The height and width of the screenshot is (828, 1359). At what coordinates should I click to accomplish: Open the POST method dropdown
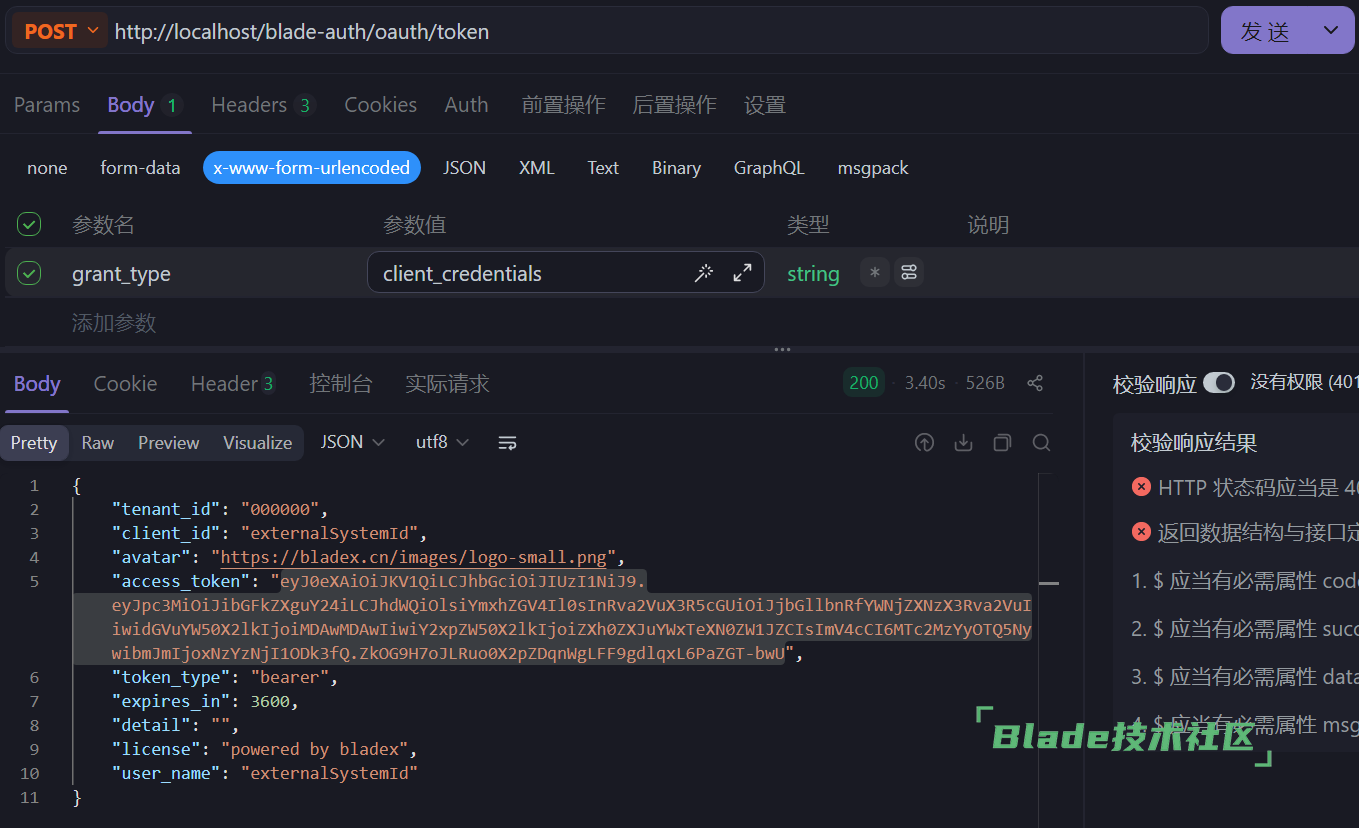[x=60, y=31]
